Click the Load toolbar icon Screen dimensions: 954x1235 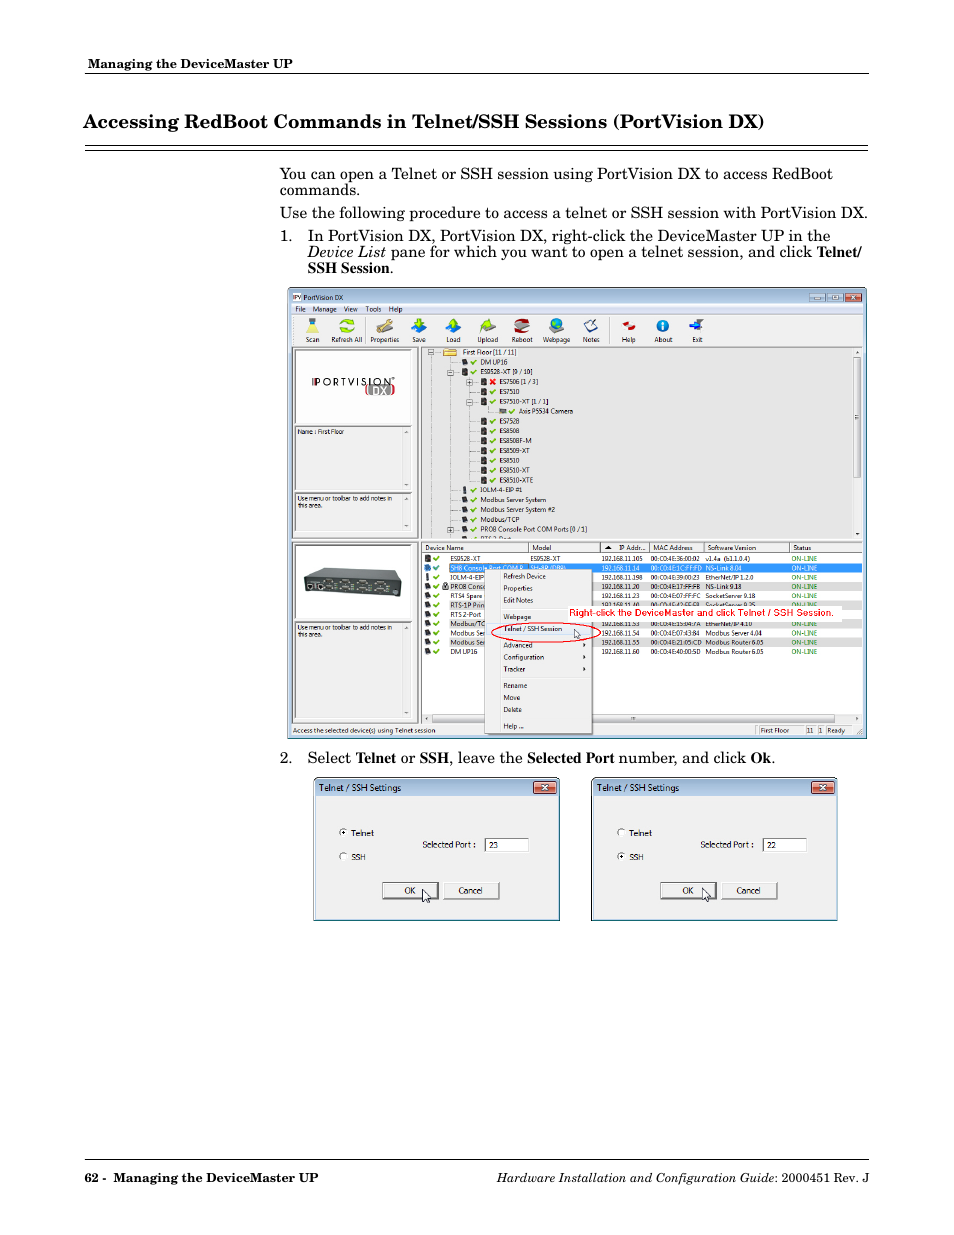coord(453,330)
